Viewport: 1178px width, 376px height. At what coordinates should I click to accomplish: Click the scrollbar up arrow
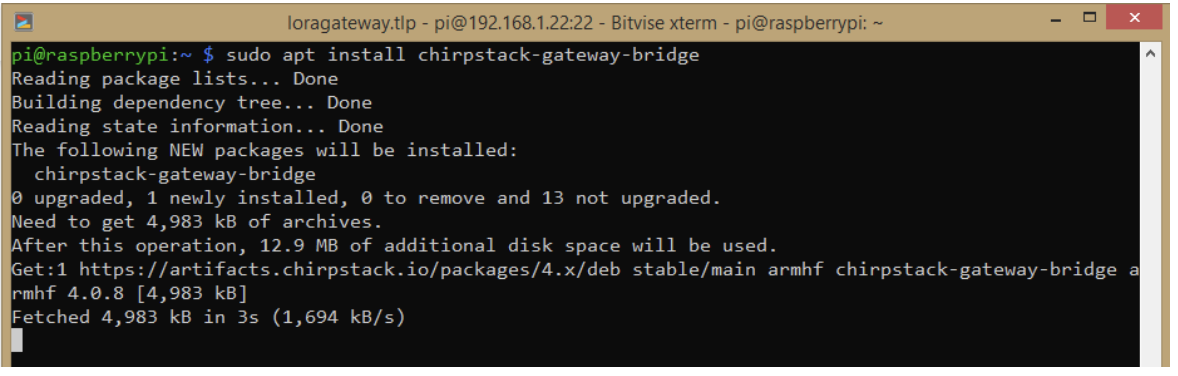click(x=1151, y=54)
